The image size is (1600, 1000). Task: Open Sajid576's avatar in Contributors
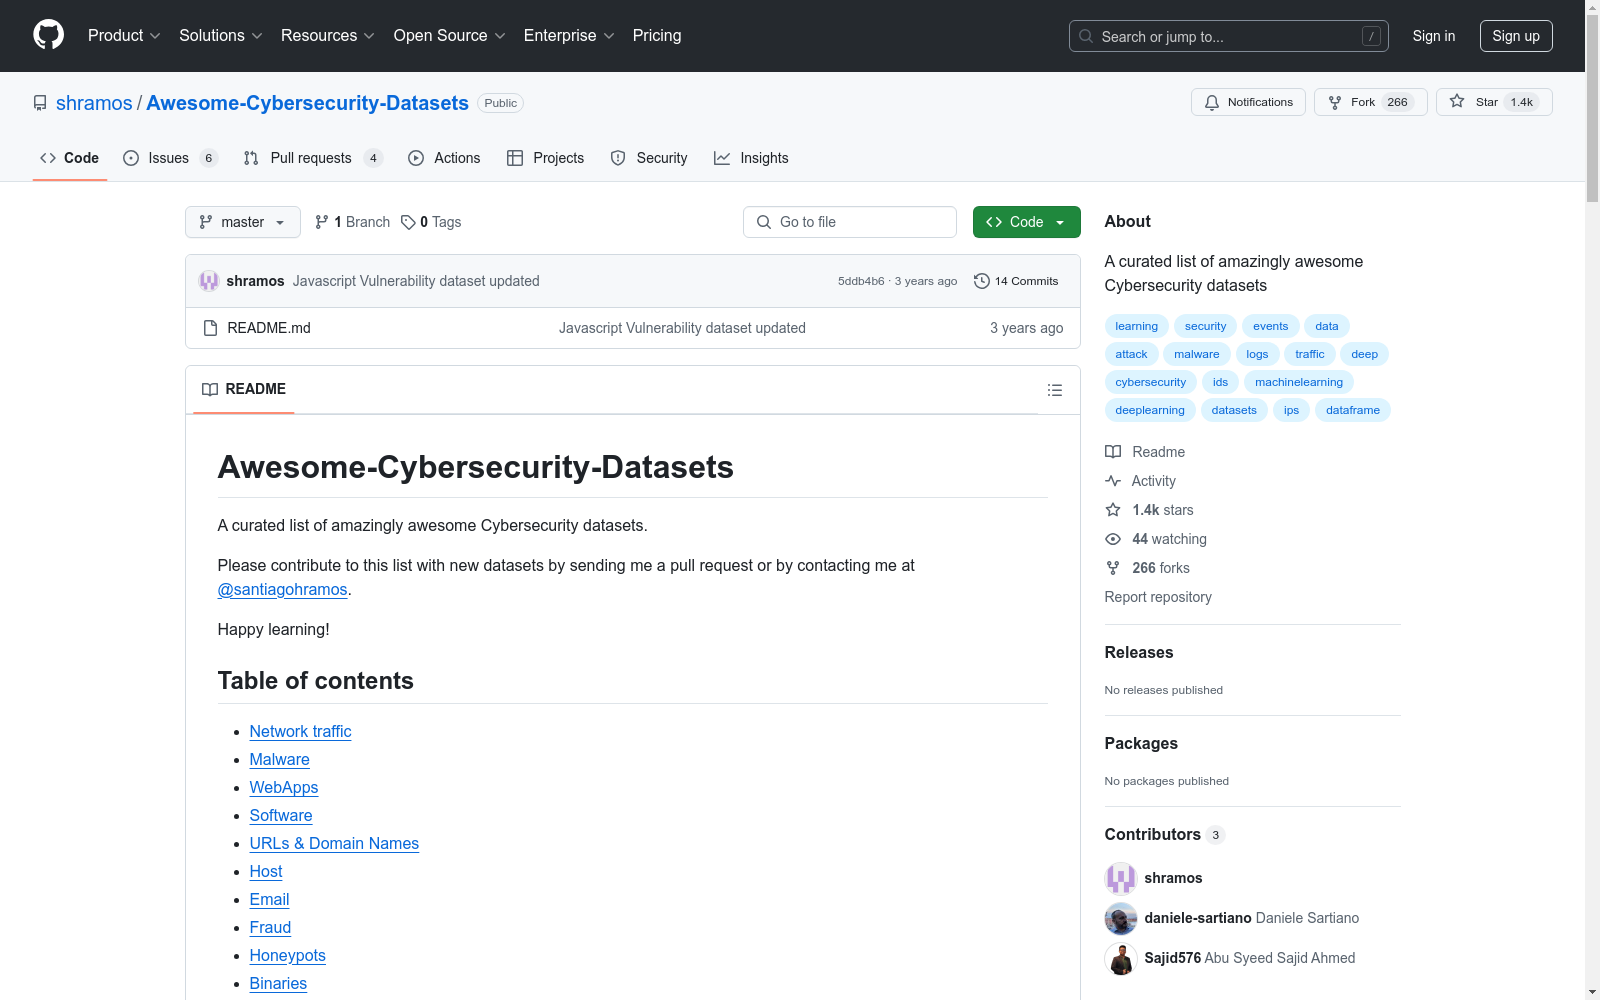[x=1121, y=958]
